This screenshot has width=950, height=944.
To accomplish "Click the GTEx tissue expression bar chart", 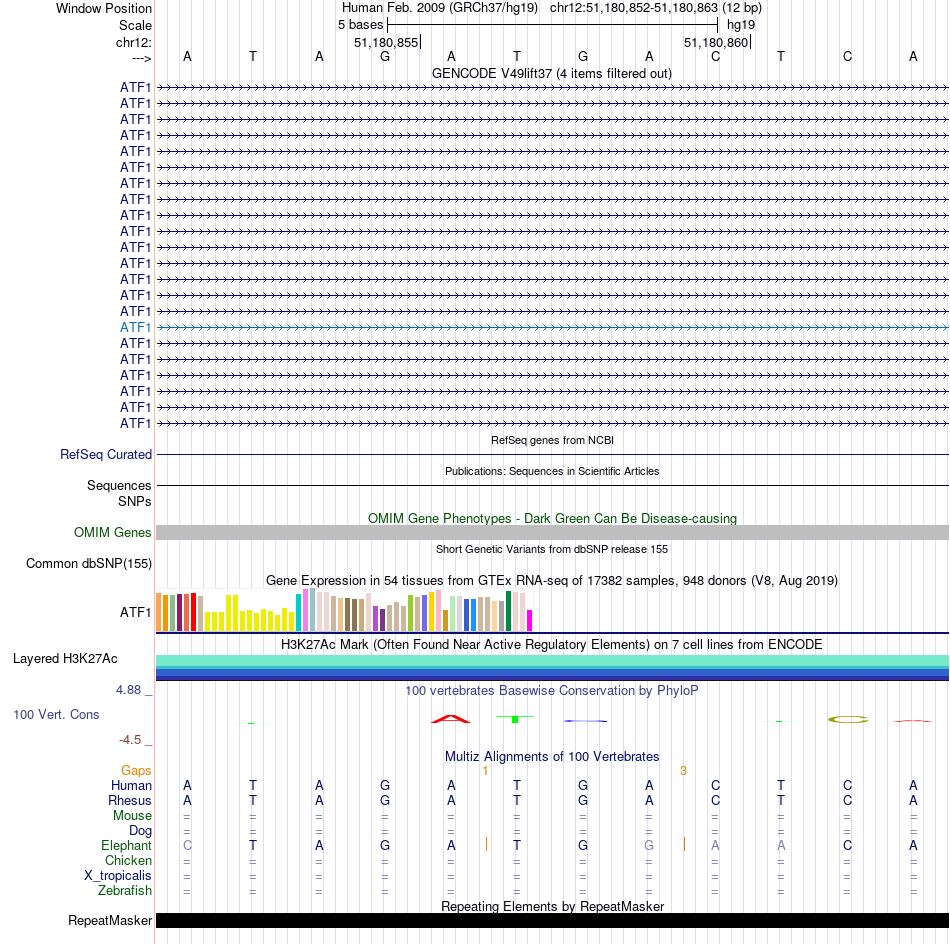I will click(344, 610).
